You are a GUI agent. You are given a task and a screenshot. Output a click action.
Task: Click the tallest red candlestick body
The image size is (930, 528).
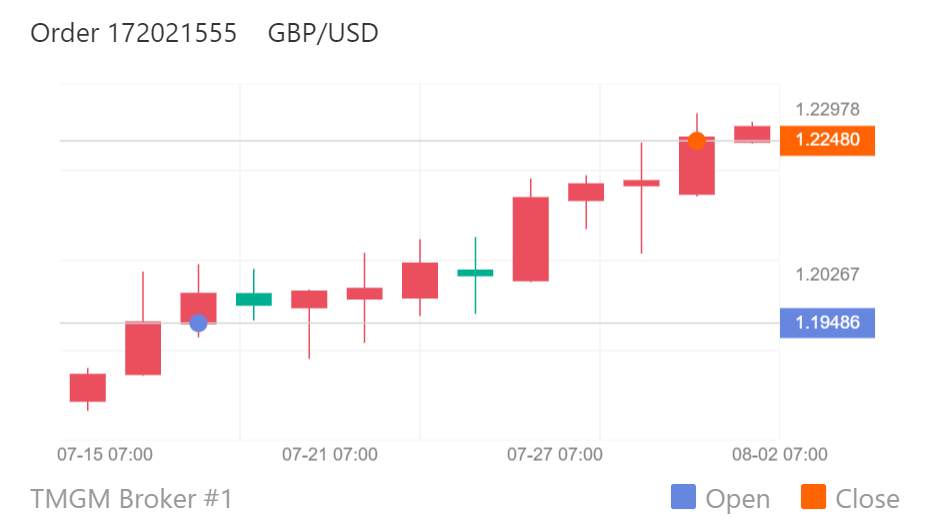tap(531, 239)
